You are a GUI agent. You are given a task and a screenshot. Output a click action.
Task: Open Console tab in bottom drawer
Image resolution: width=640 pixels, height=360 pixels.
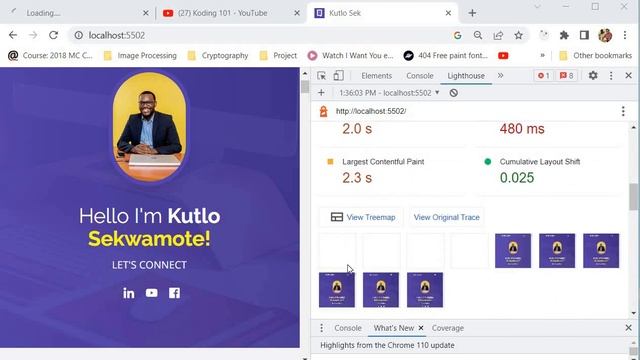[348, 328]
